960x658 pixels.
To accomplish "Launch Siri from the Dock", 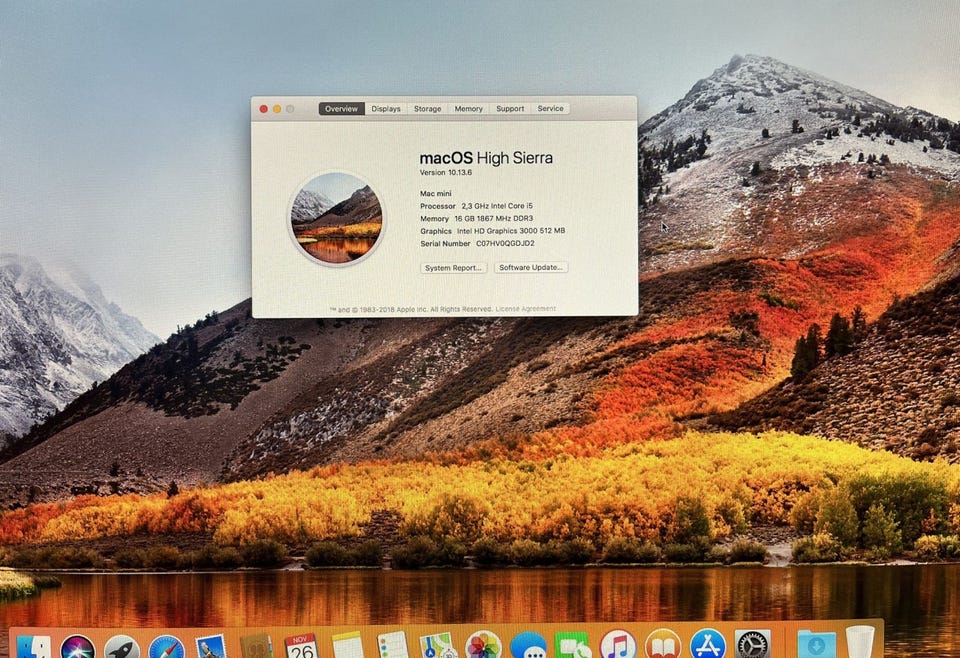I will pos(78,648).
